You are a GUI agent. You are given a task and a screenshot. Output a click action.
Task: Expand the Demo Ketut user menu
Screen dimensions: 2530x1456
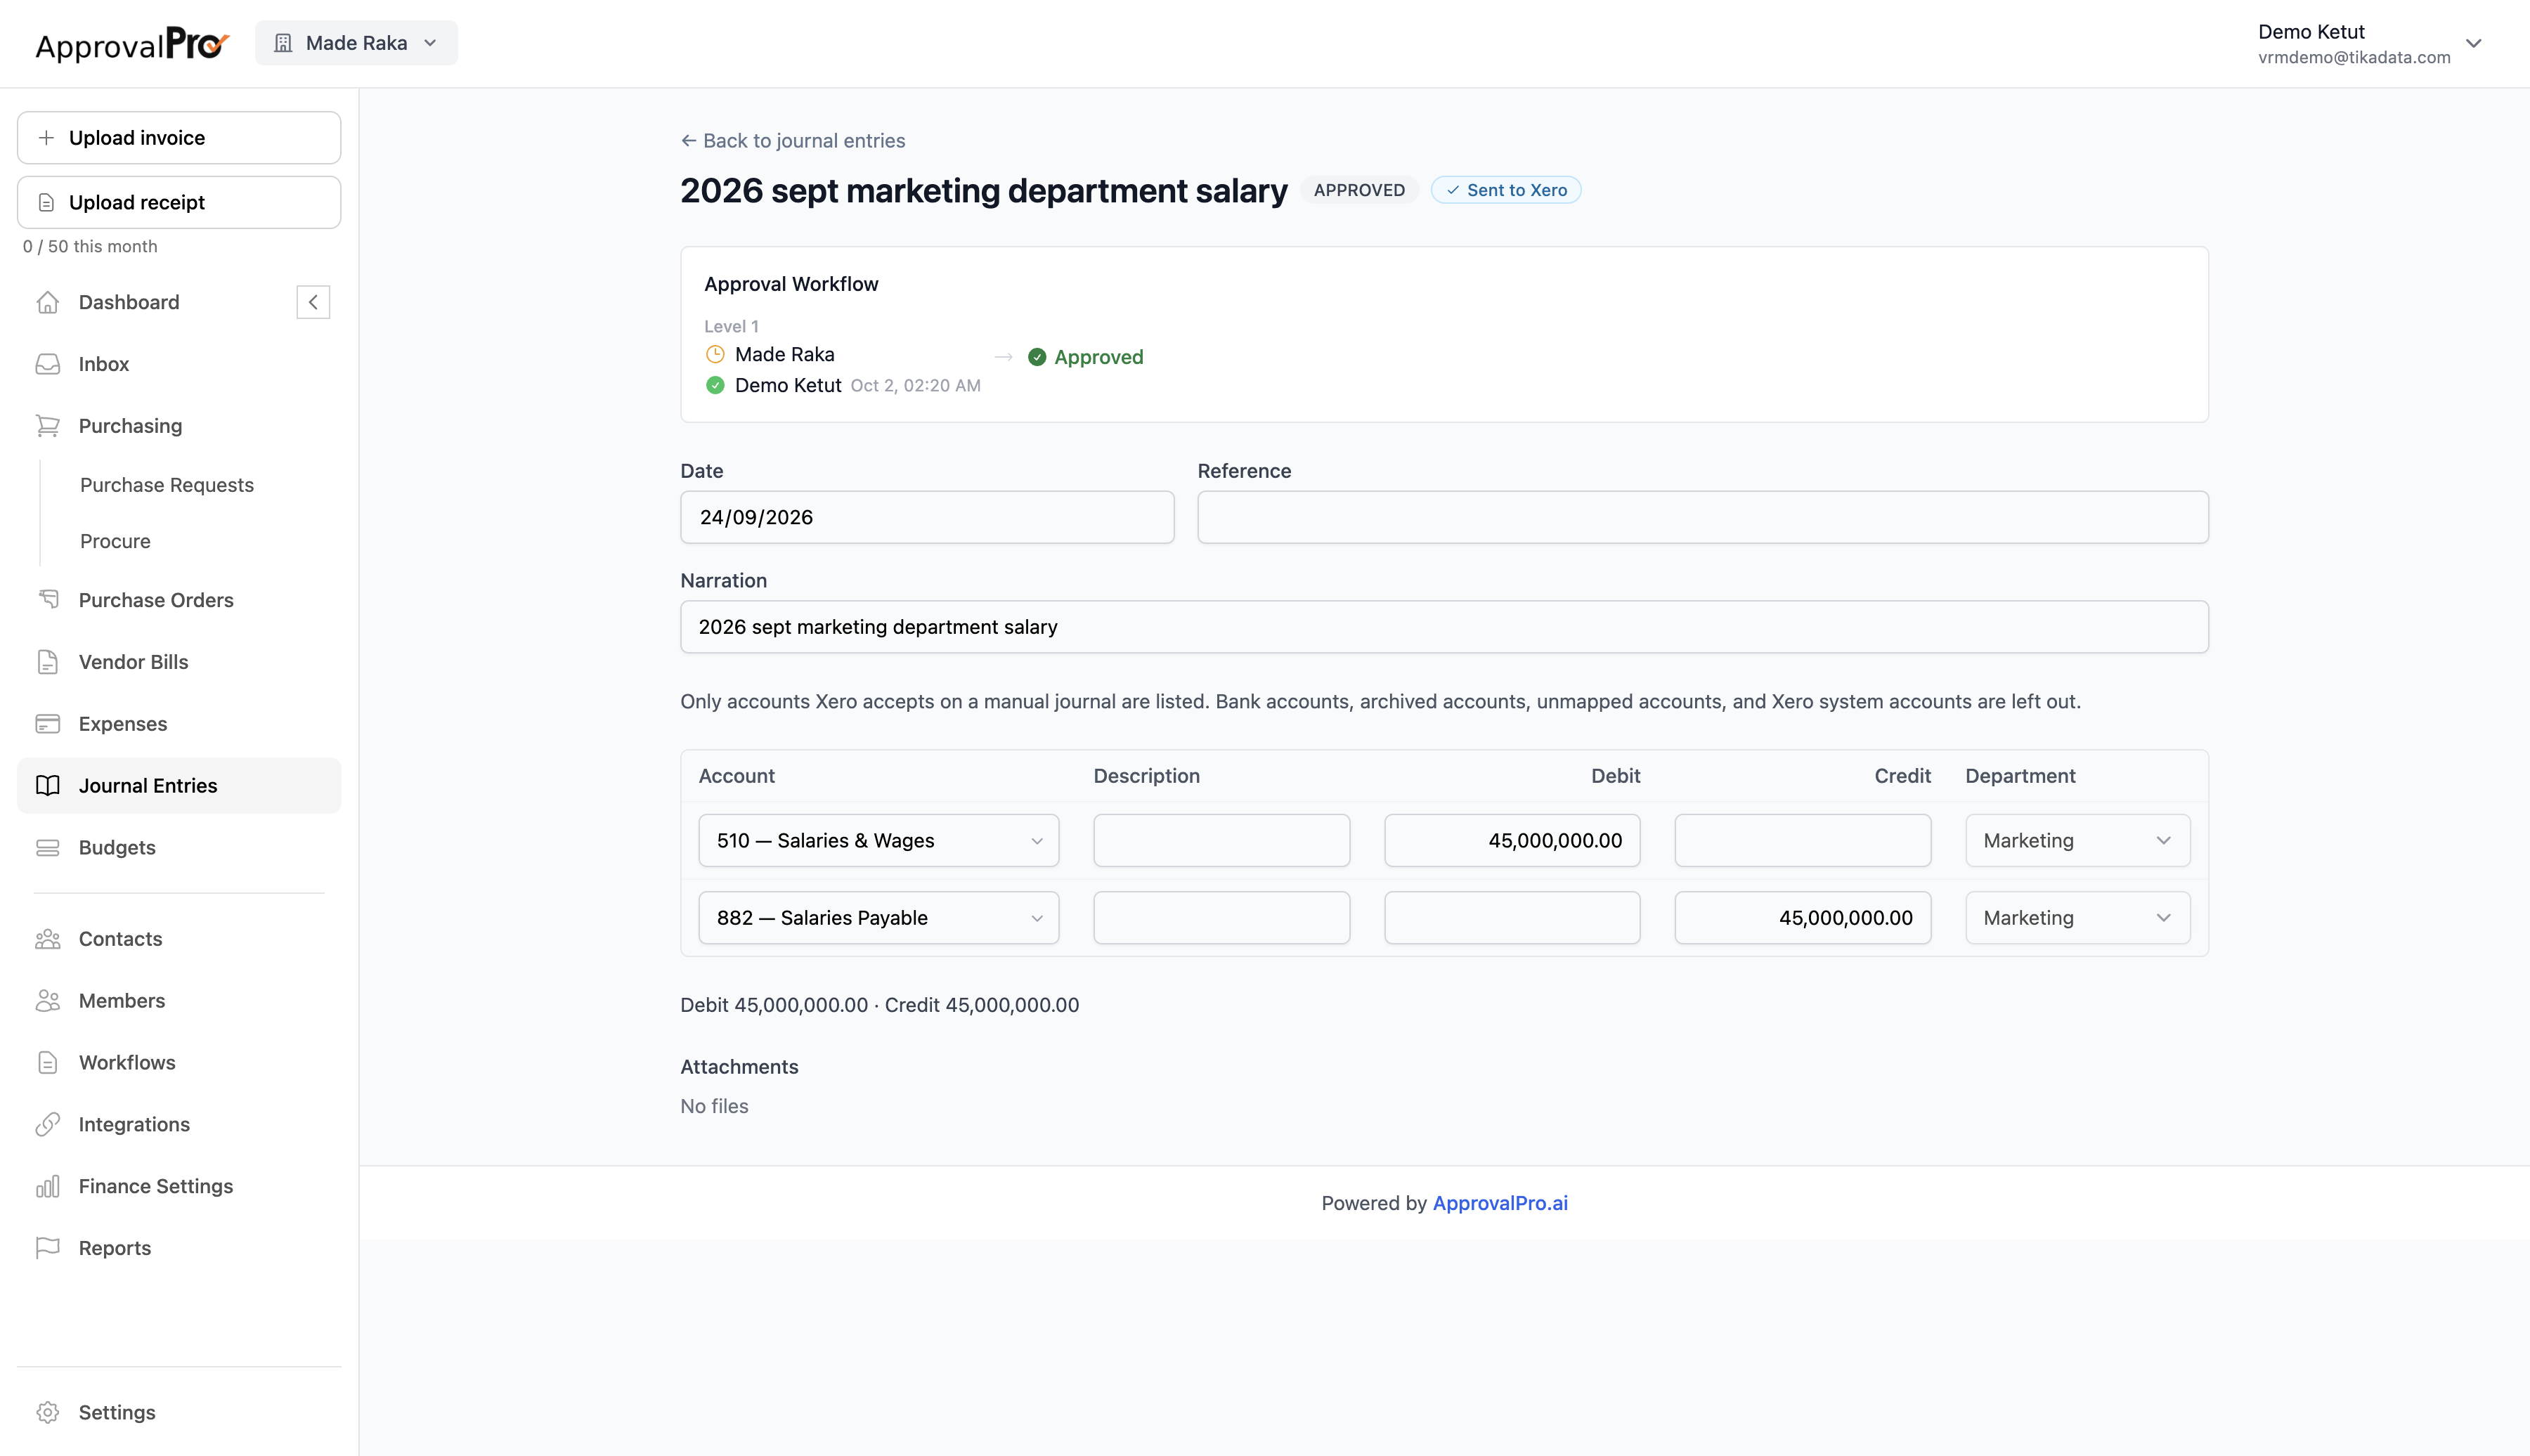point(2370,44)
